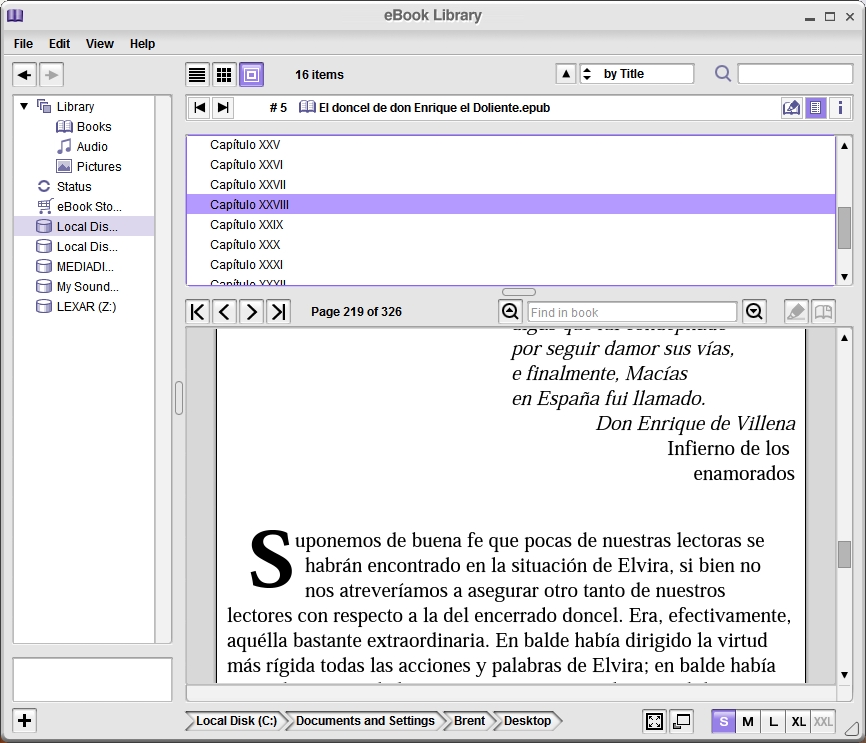Screen dimensions: 866x743
Task: Switch to thumbnail grid view
Action: (x=225, y=74)
